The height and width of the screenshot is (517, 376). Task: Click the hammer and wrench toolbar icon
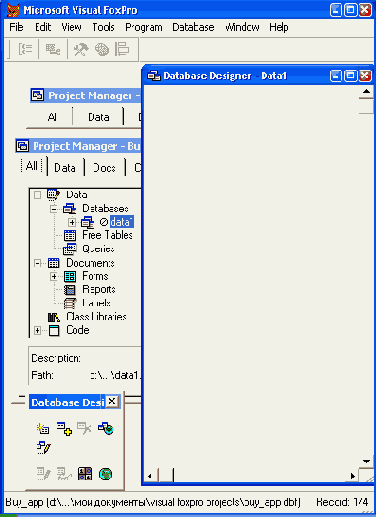click(x=81, y=50)
